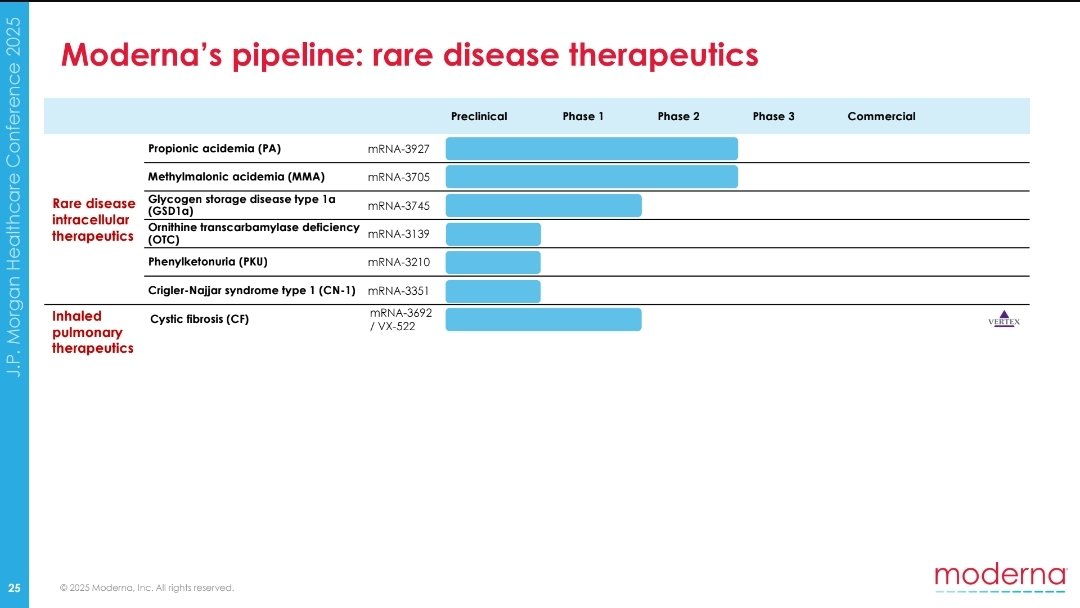Click the Commercial column header
Image resolution: width=1080 pixels, height=608 pixels.
pyautogui.click(x=881, y=116)
